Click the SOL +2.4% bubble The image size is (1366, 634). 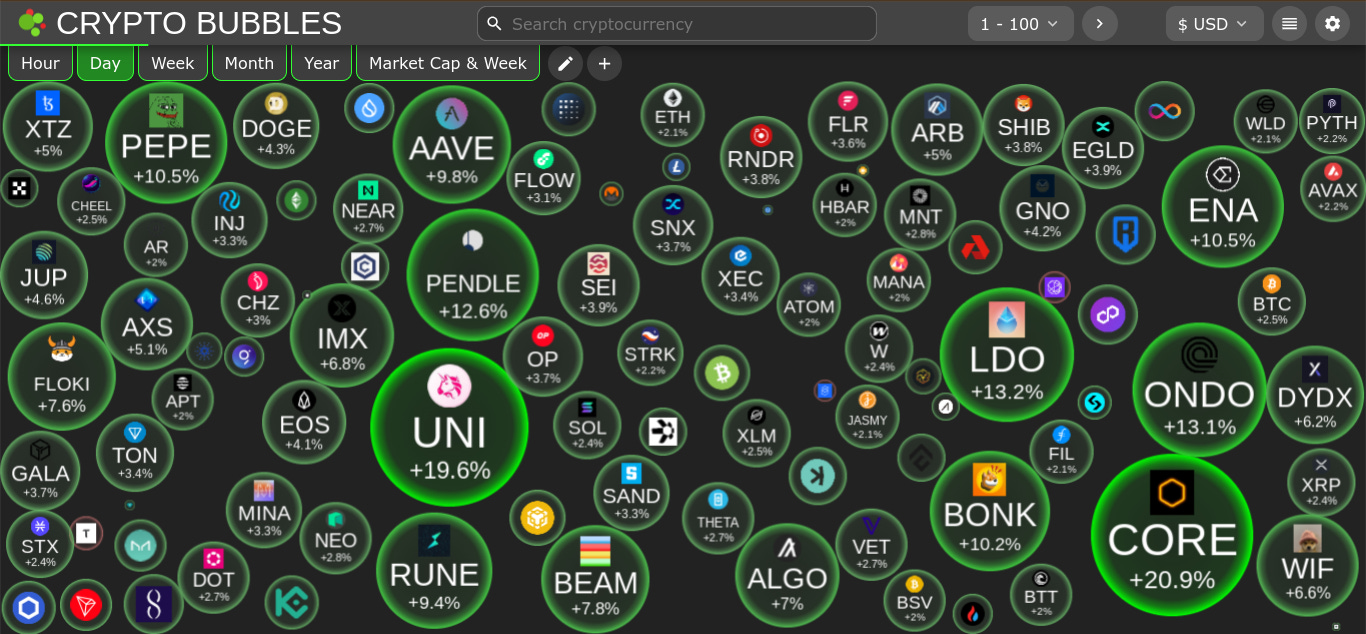[x=587, y=425]
